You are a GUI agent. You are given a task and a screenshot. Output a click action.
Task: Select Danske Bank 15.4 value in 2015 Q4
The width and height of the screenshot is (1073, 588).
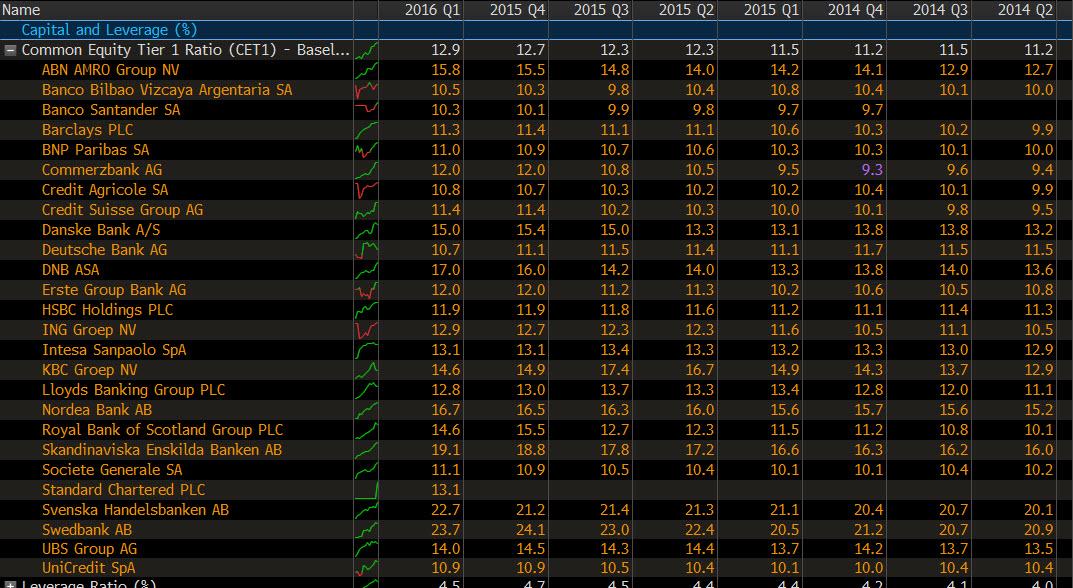531,229
